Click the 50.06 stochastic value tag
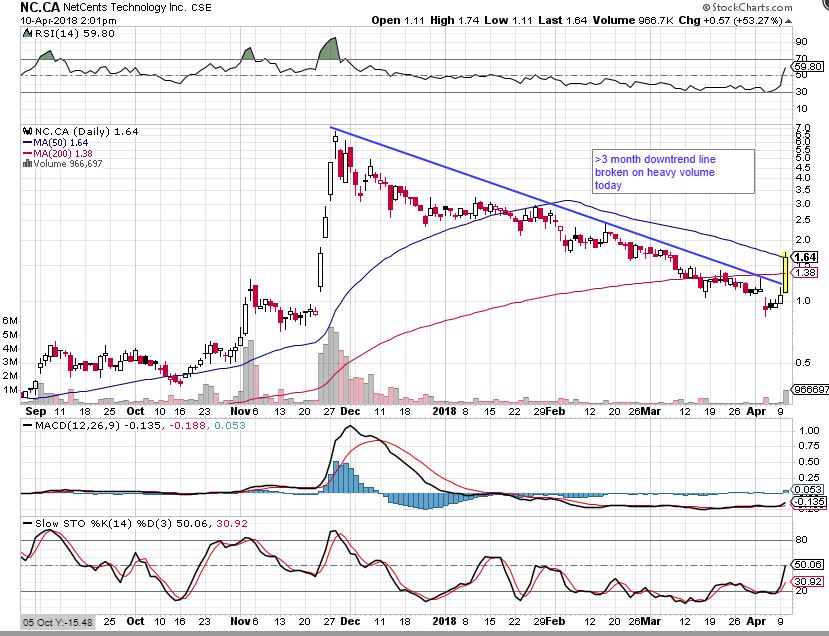 pos(808,565)
